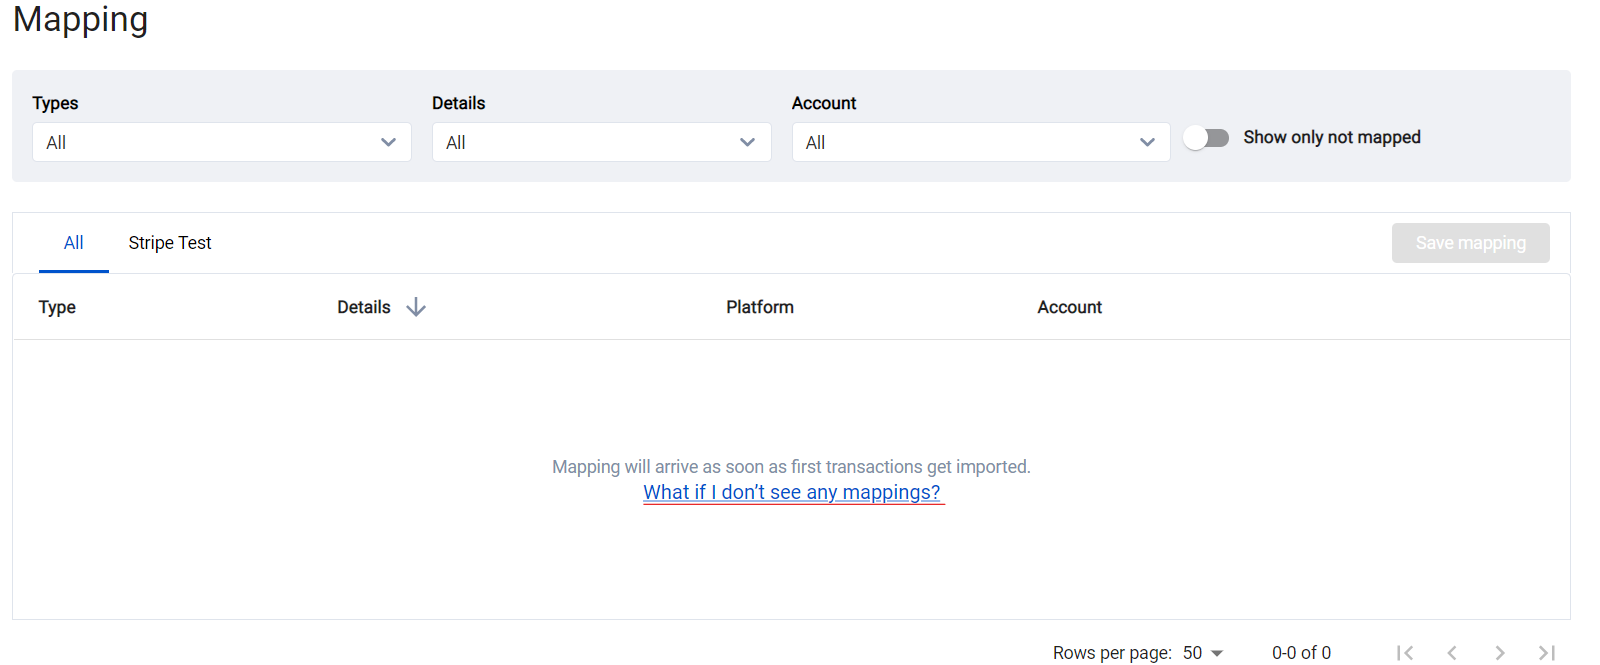Go to the first page of results

(x=1405, y=653)
